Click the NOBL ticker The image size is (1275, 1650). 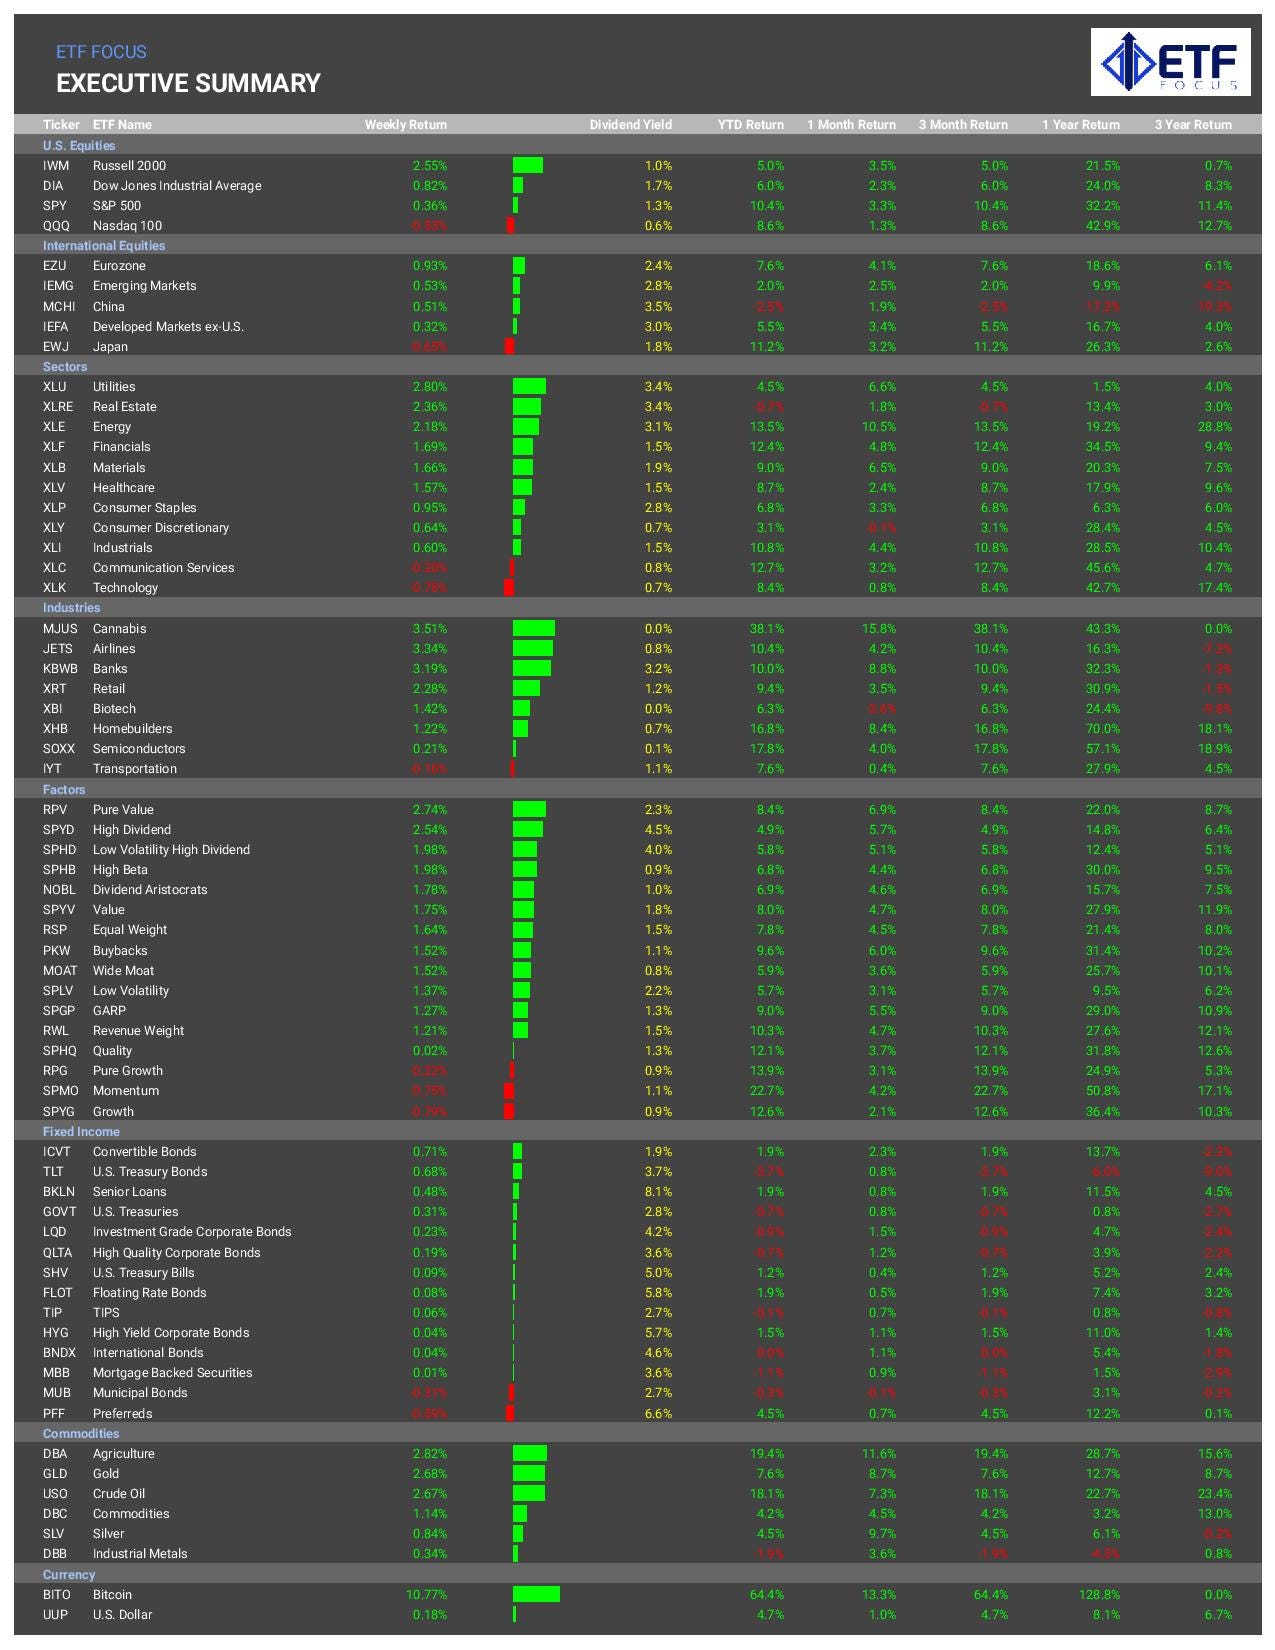tap(59, 889)
